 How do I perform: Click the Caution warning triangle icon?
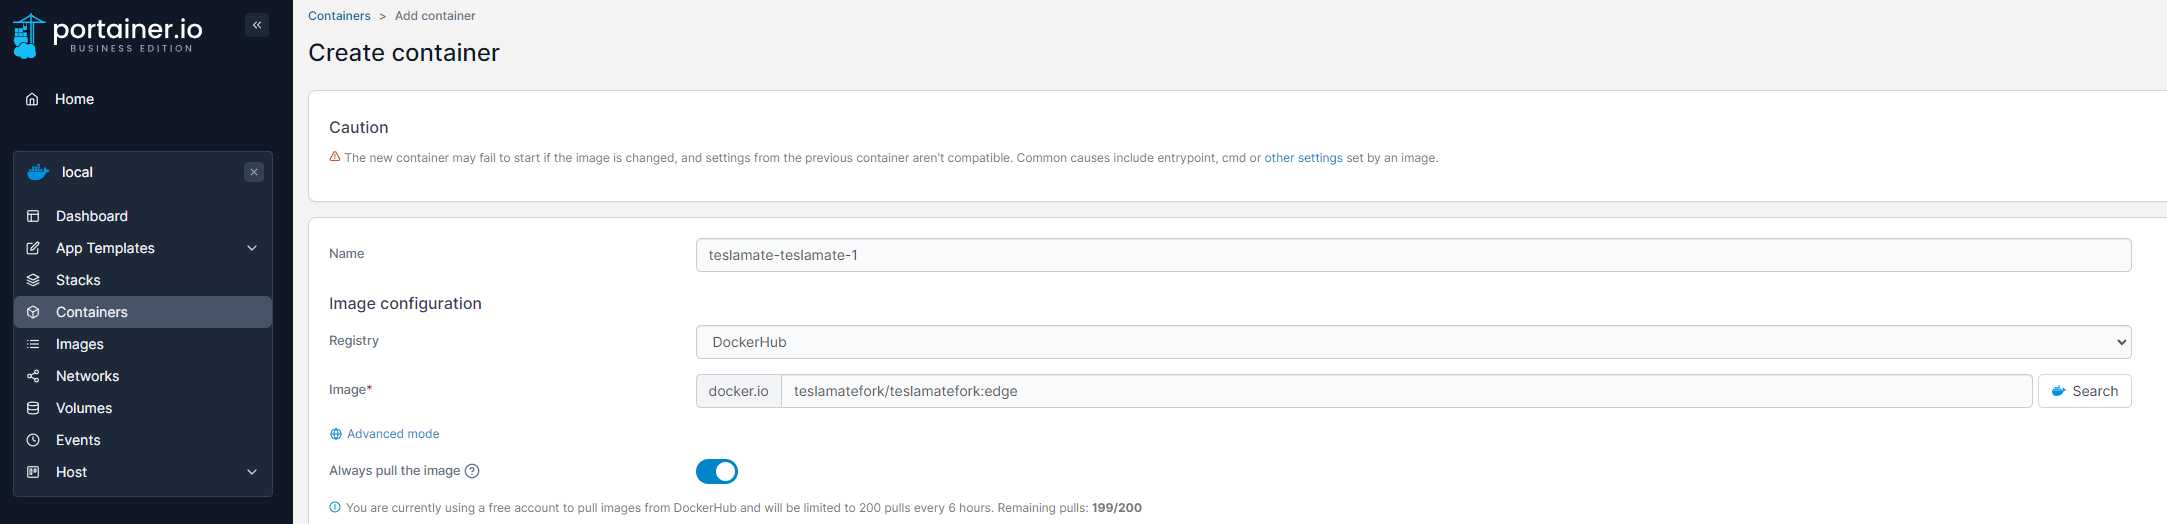point(335,157)
